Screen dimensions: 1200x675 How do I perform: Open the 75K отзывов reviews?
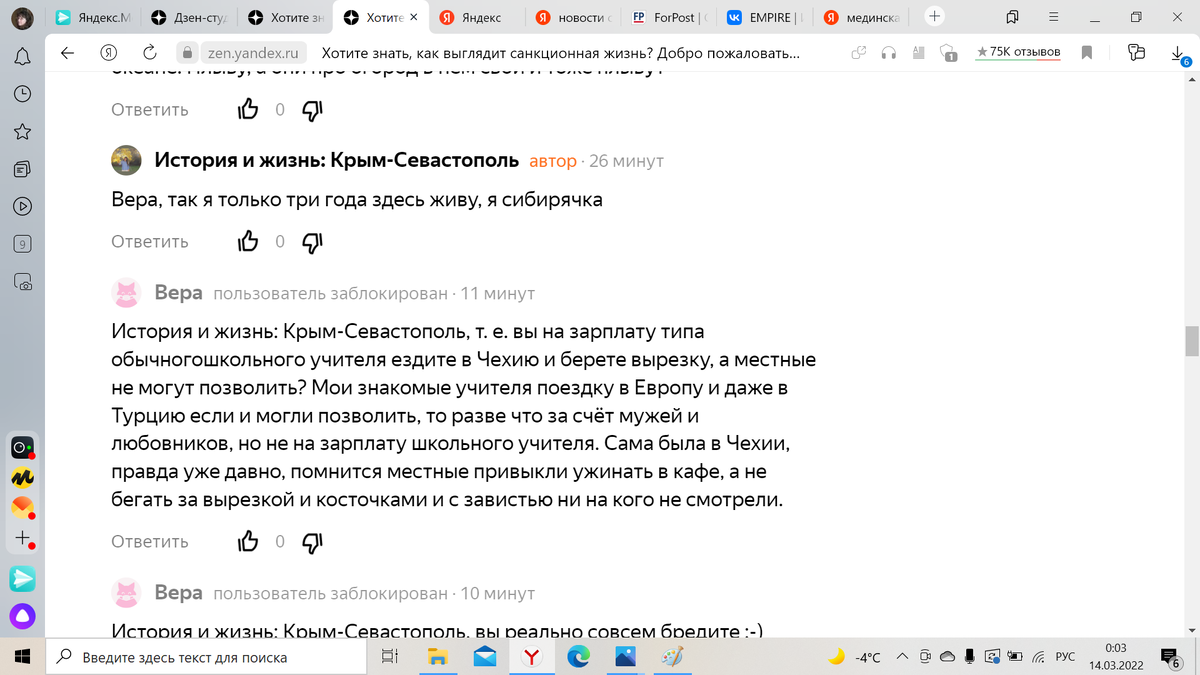[1017, 51]
